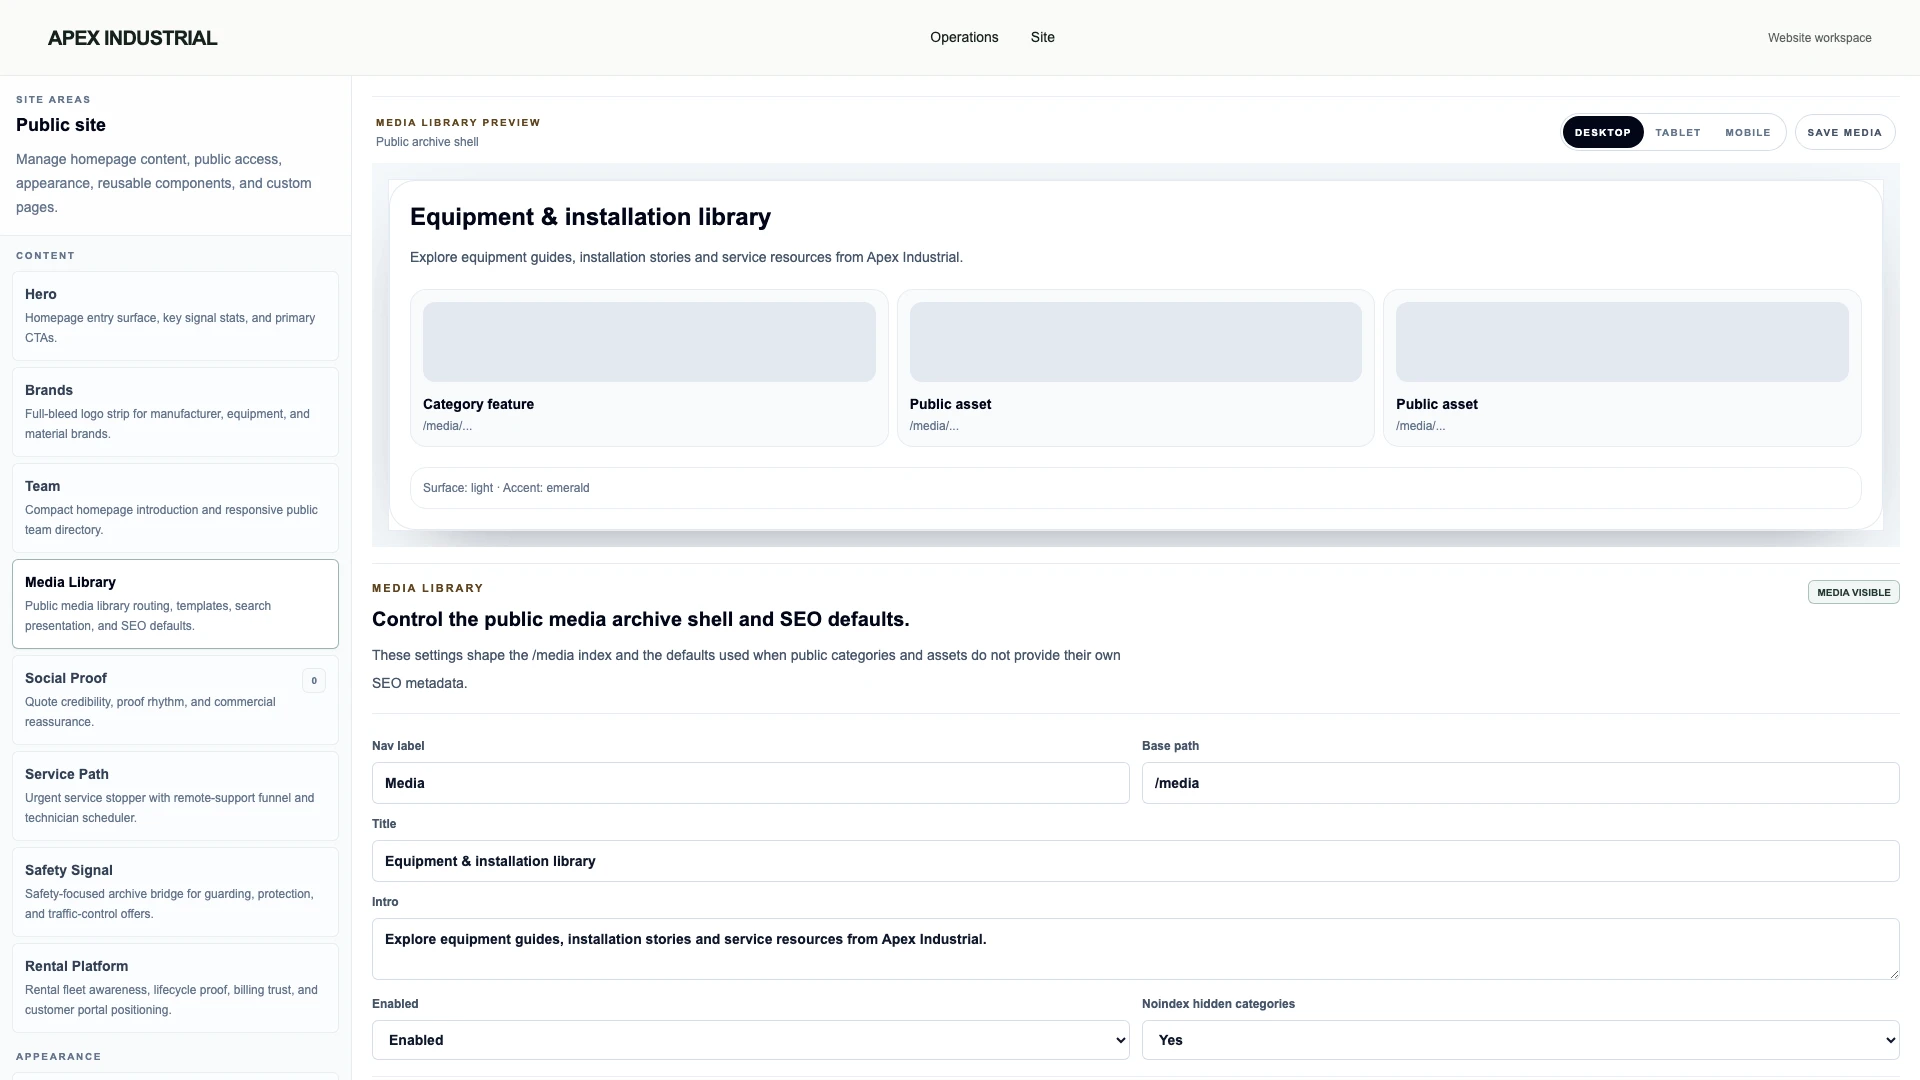
Task: Click inside the Intro textarea
Action: pos(1135,949)
